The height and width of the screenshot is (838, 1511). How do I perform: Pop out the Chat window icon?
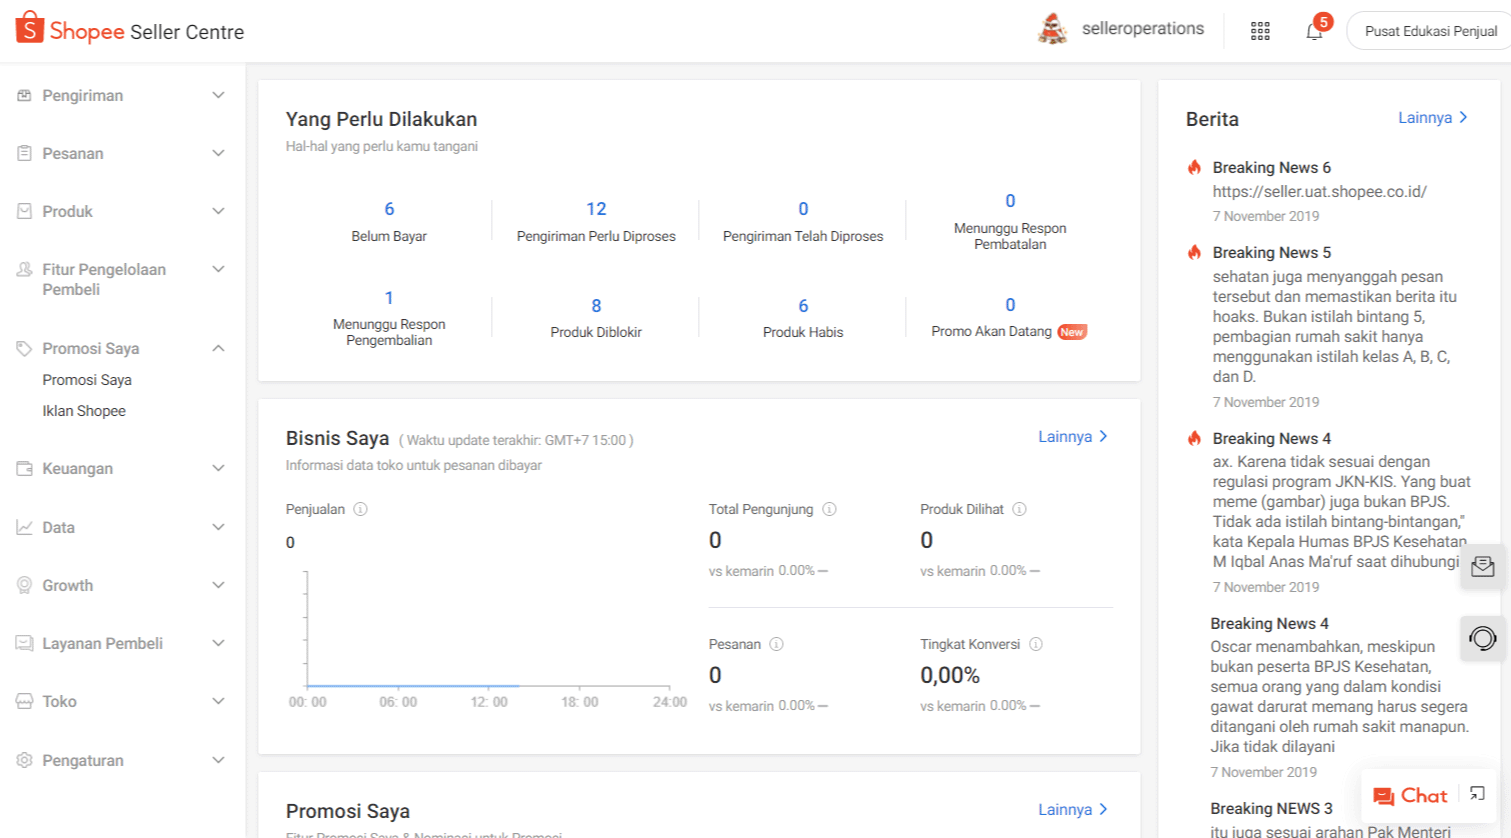coord(1477,794)
